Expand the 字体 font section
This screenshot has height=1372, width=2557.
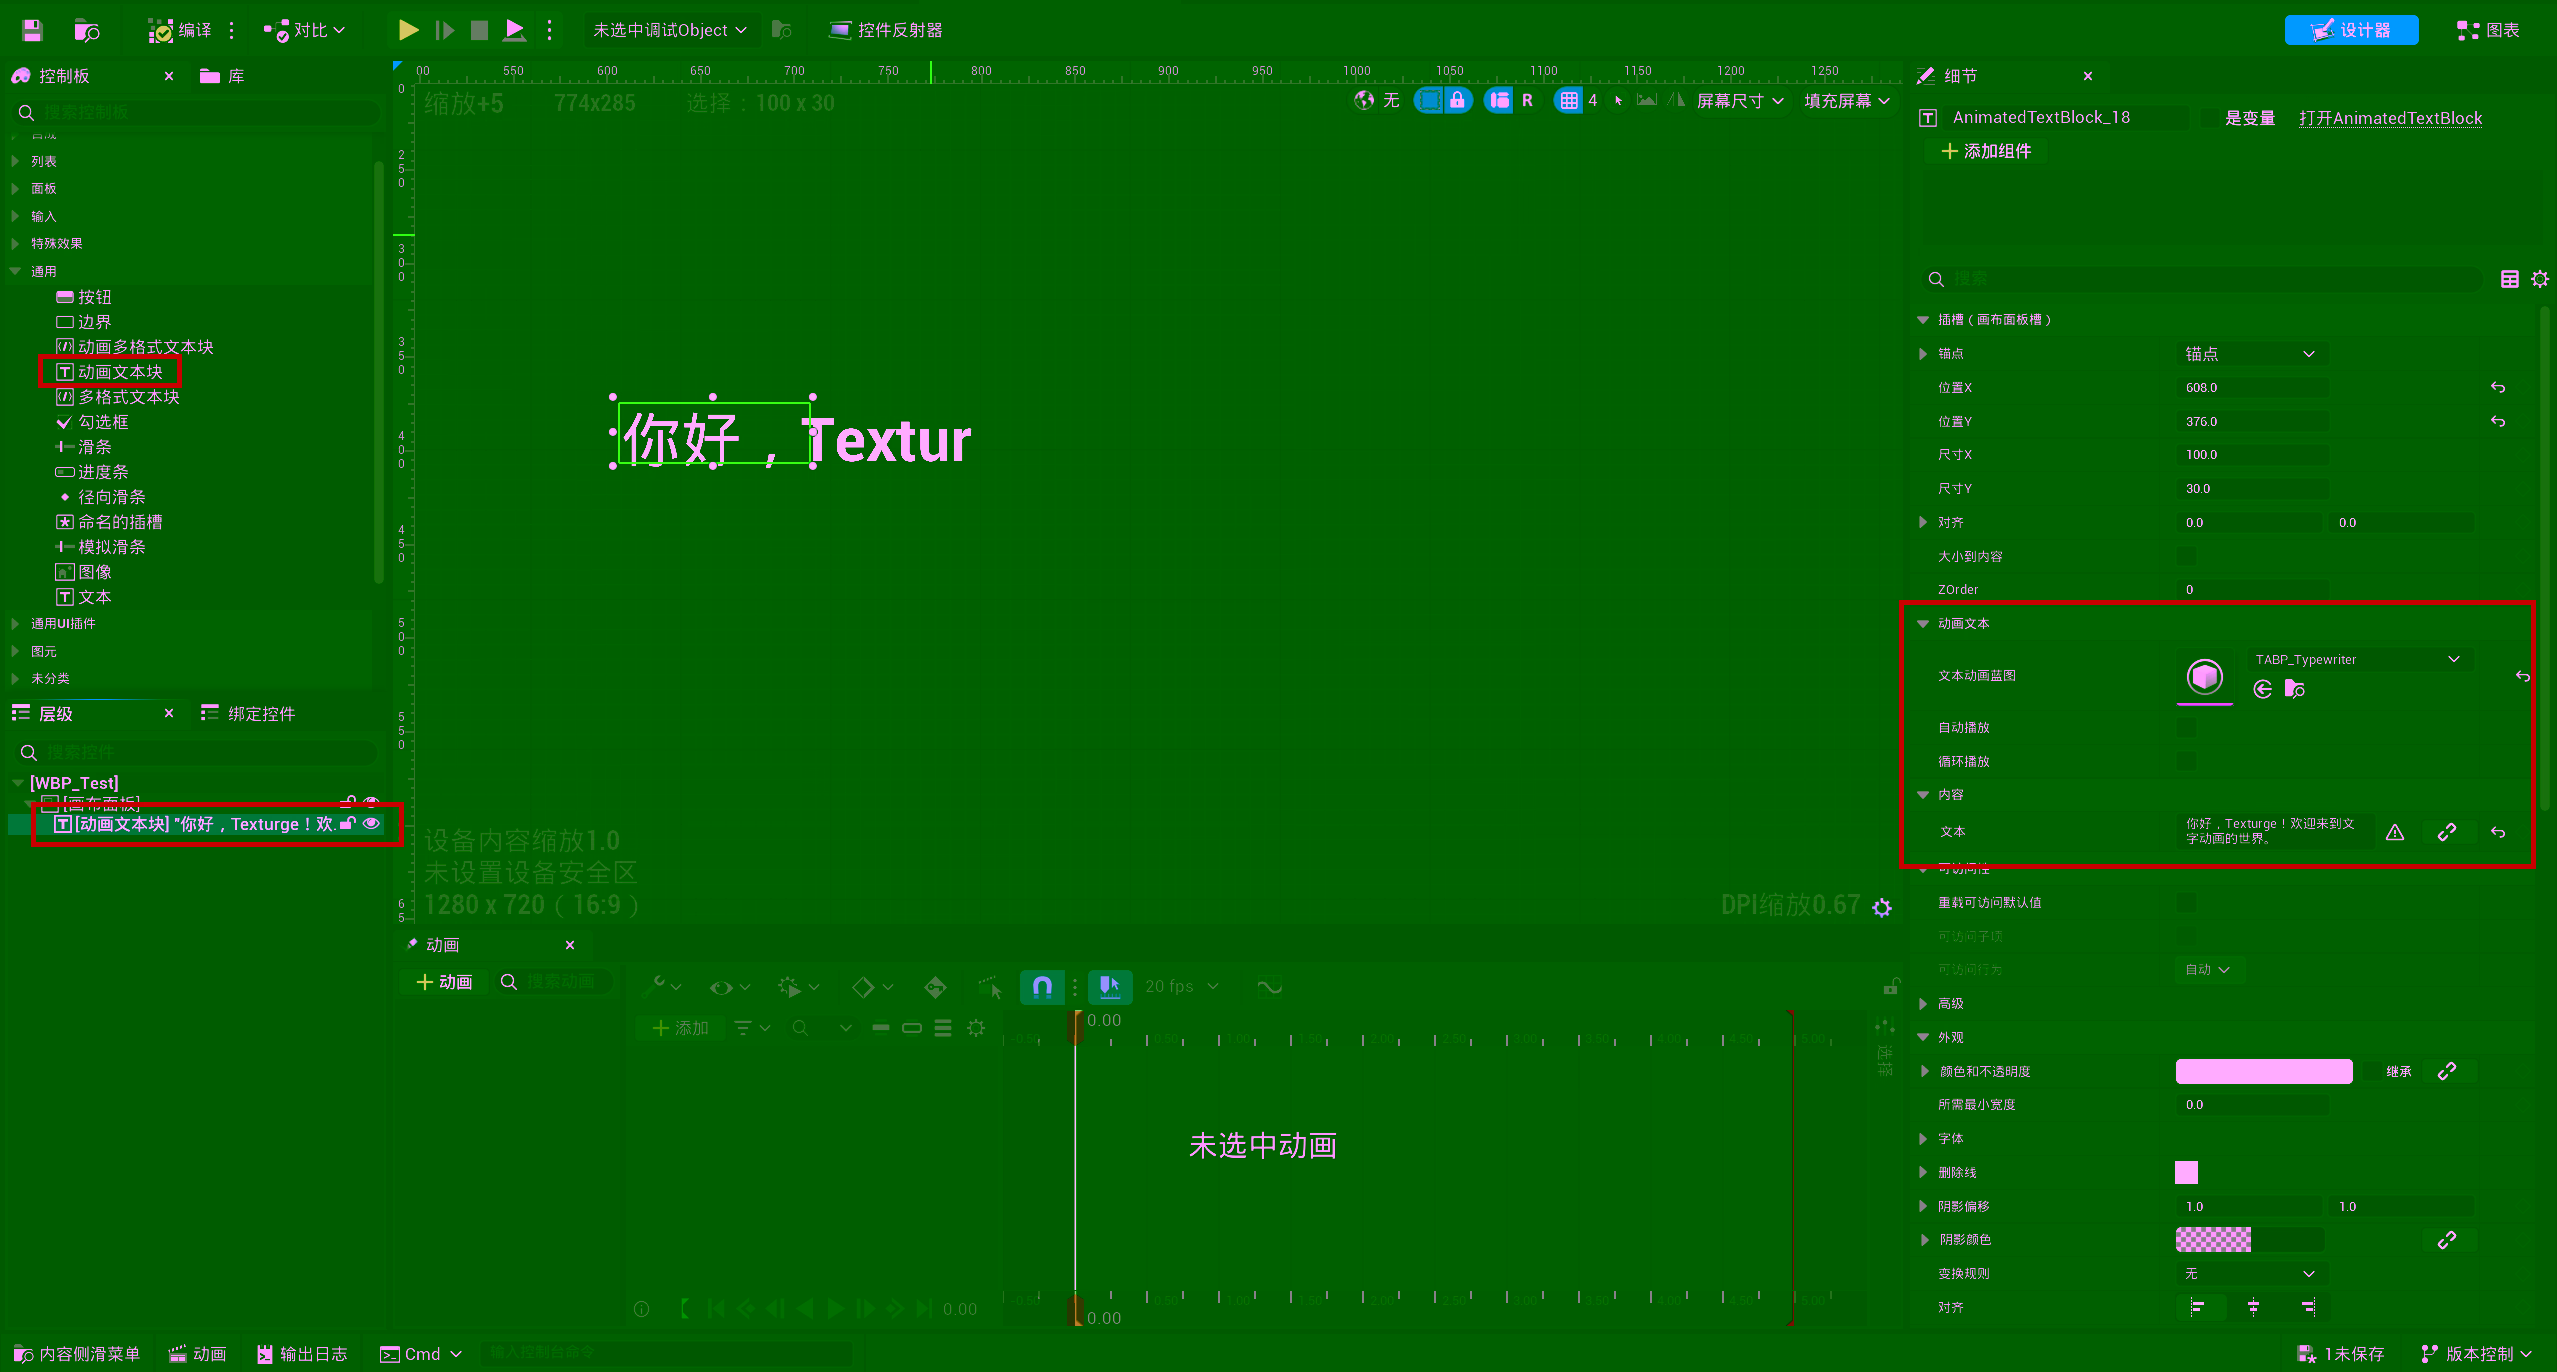pos(1923,1138)
